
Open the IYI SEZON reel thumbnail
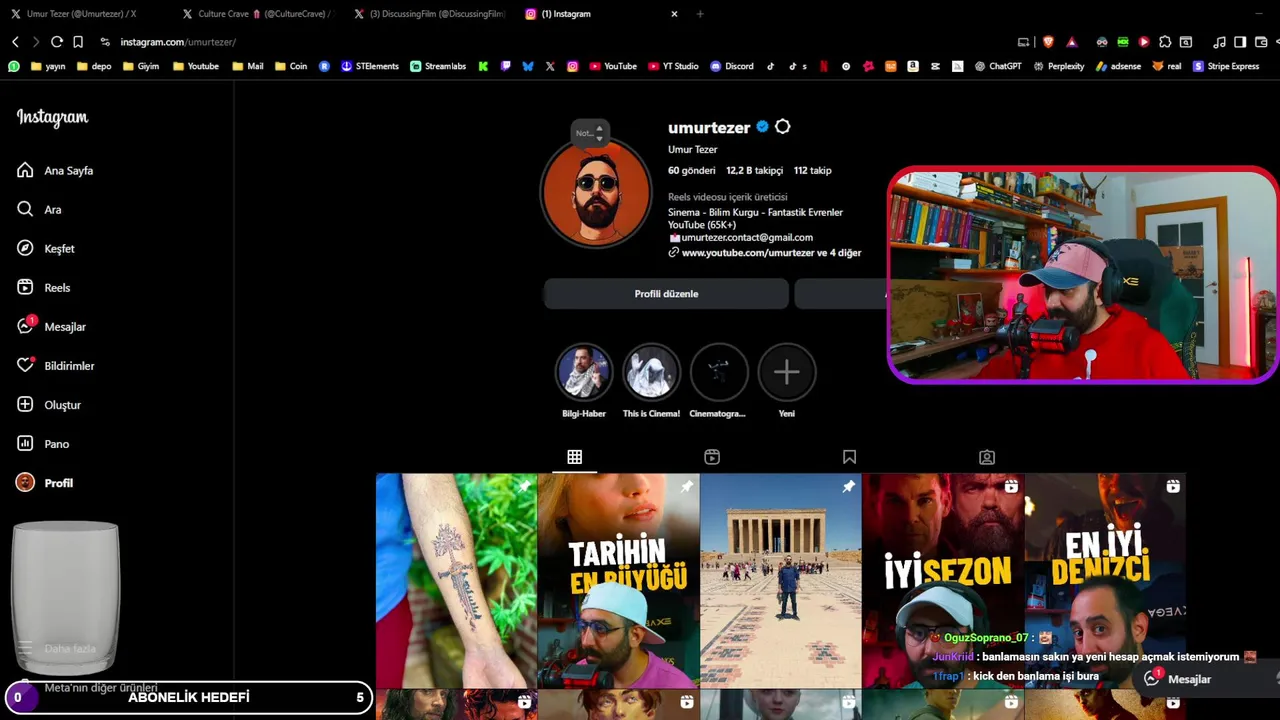(x=943, y=581)
